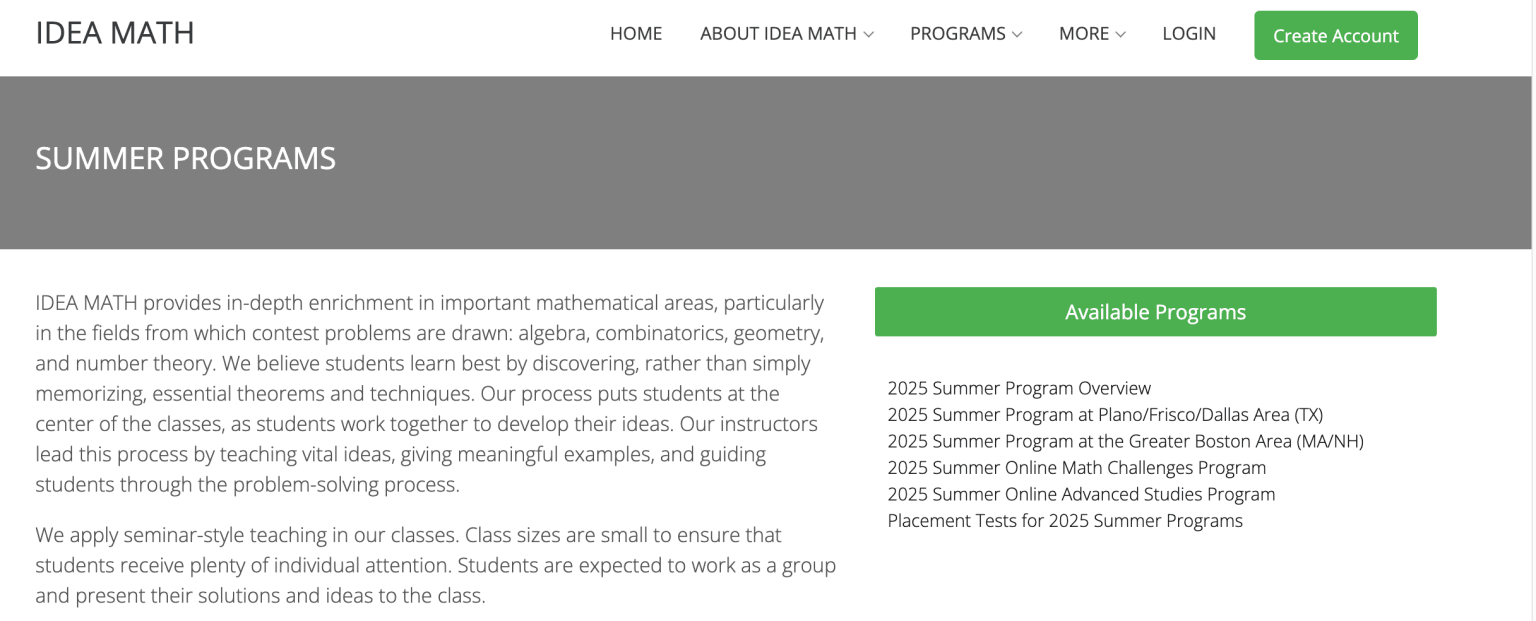This screenshot has height=621, width=1536.
Task: Click the PROGRAMS dropdown chevron arrow
Action: pyautogui.click(x=1018, y=34)
